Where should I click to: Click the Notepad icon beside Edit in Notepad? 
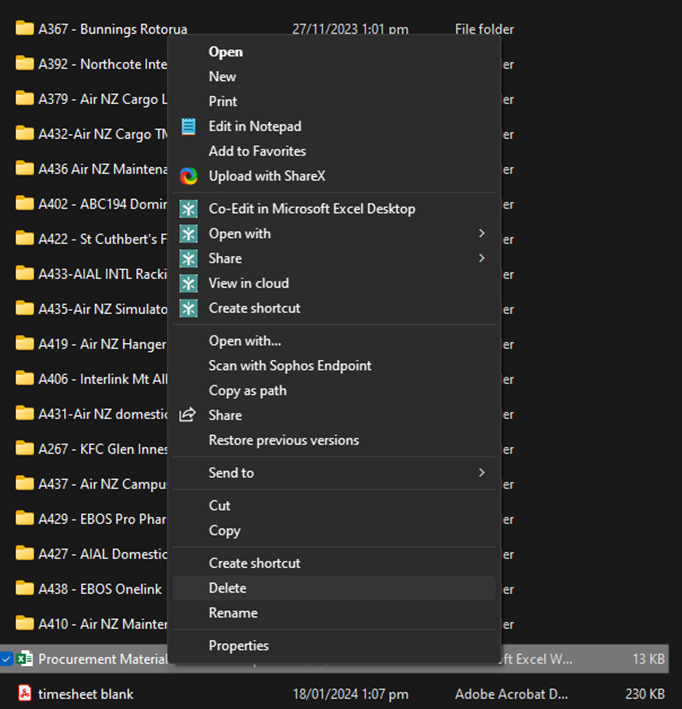(189, 127)
